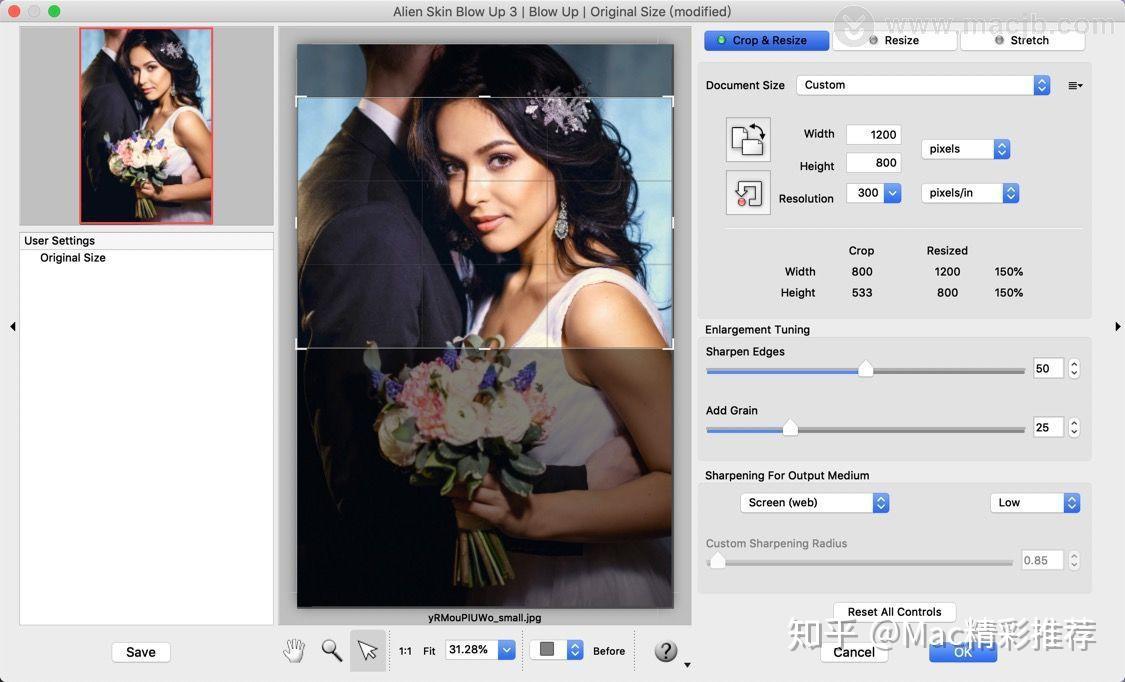Open the Screen (web) output medium dropdown
Viewport: 1125px width, 682px height.
pyautogui.click(x=815, y=503)
